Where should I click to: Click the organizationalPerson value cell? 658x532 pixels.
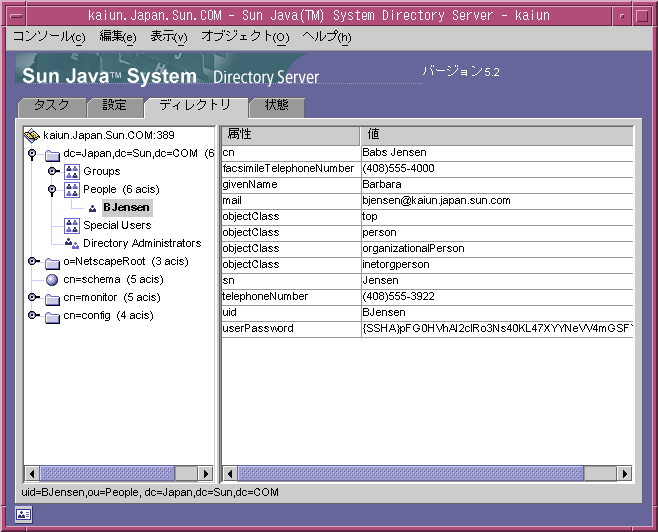pos(497,248)
